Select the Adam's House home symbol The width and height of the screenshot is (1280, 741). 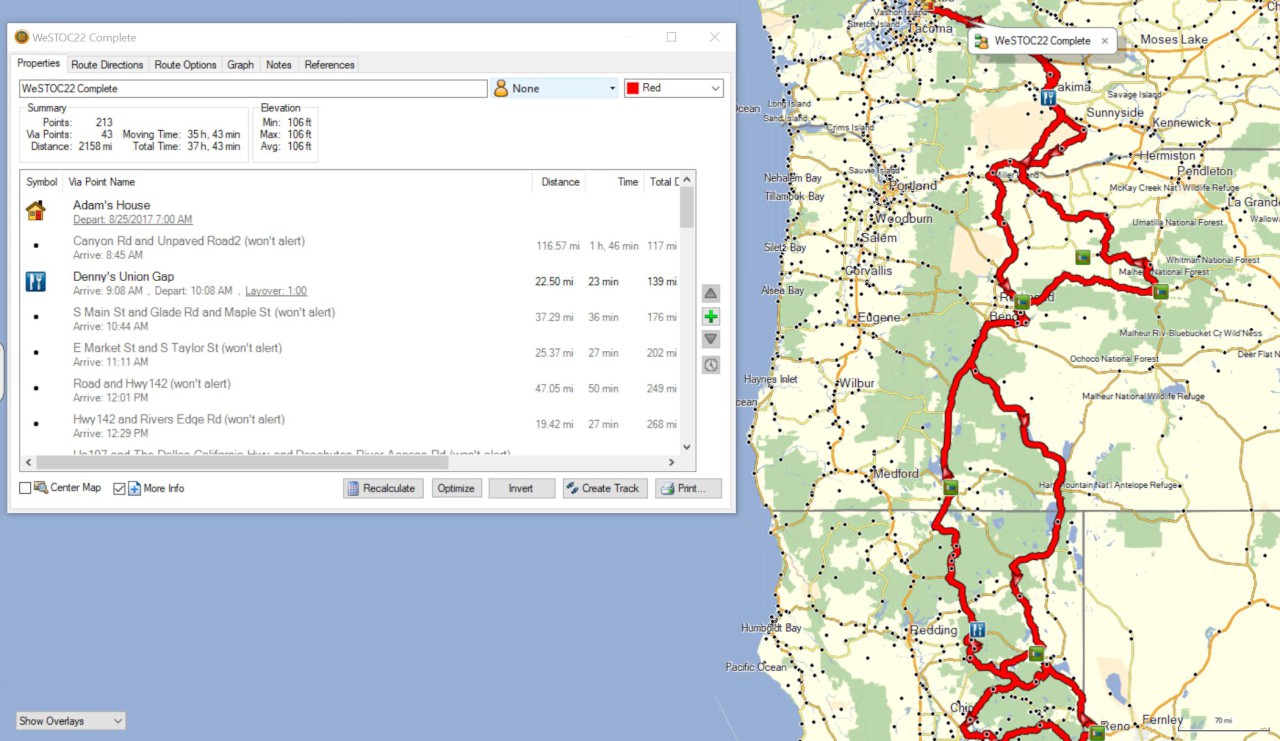pos(36,211)
